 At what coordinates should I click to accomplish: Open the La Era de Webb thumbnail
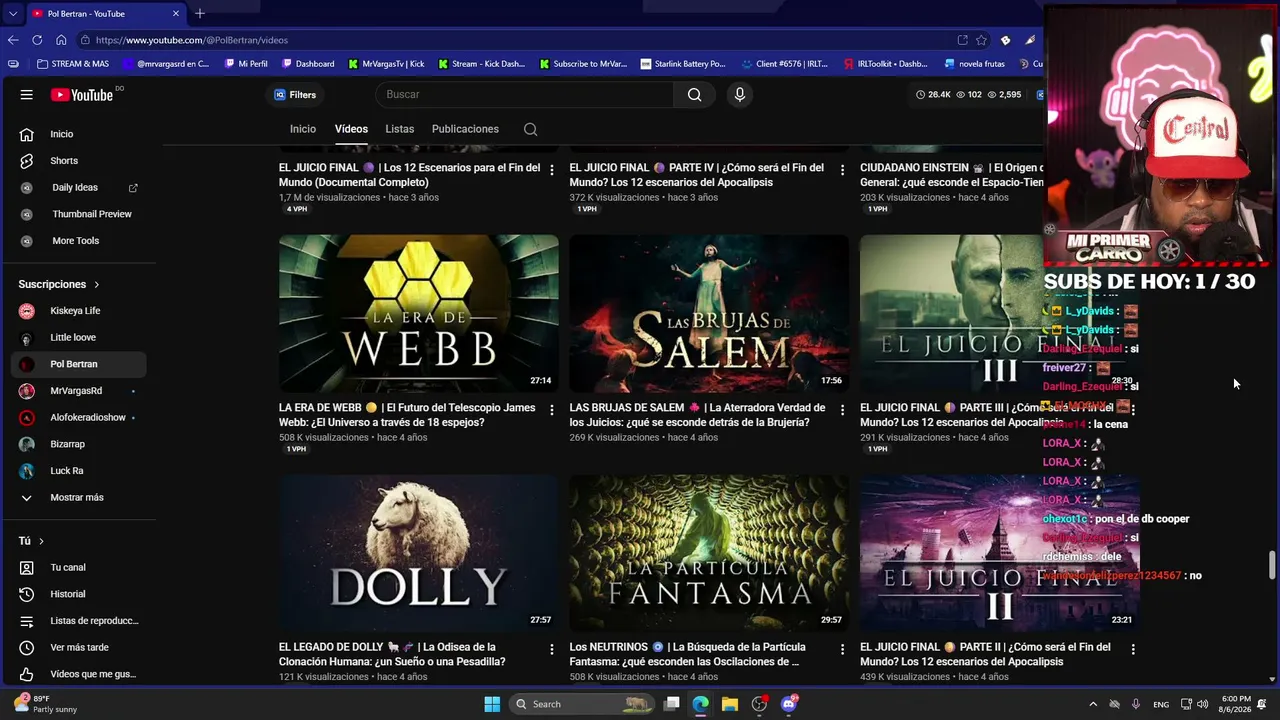pyautogui.click(x=419, y=313)
